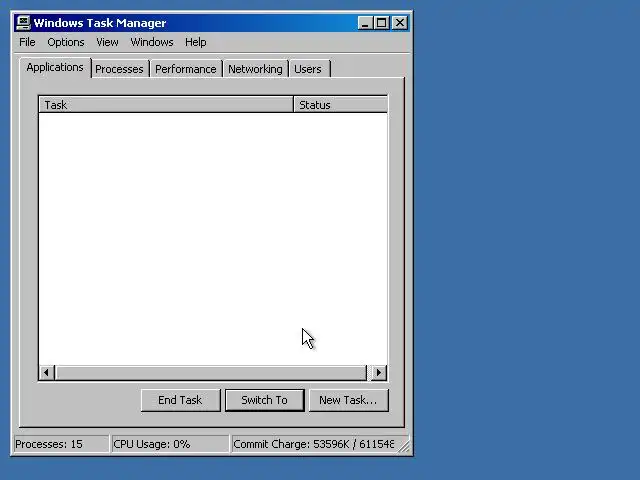Minimize the Task Manager window
The image size is (640, 480).
click(365, 23)
